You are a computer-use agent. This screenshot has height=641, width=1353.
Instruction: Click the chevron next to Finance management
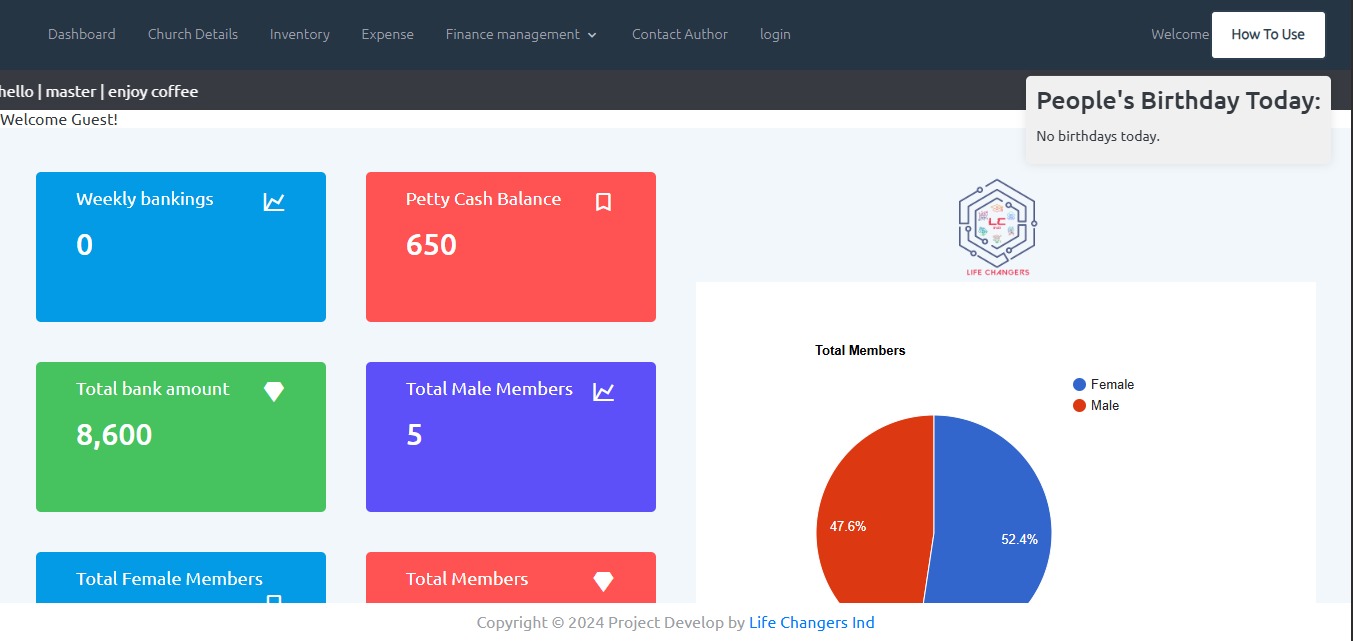coord(592,35)
